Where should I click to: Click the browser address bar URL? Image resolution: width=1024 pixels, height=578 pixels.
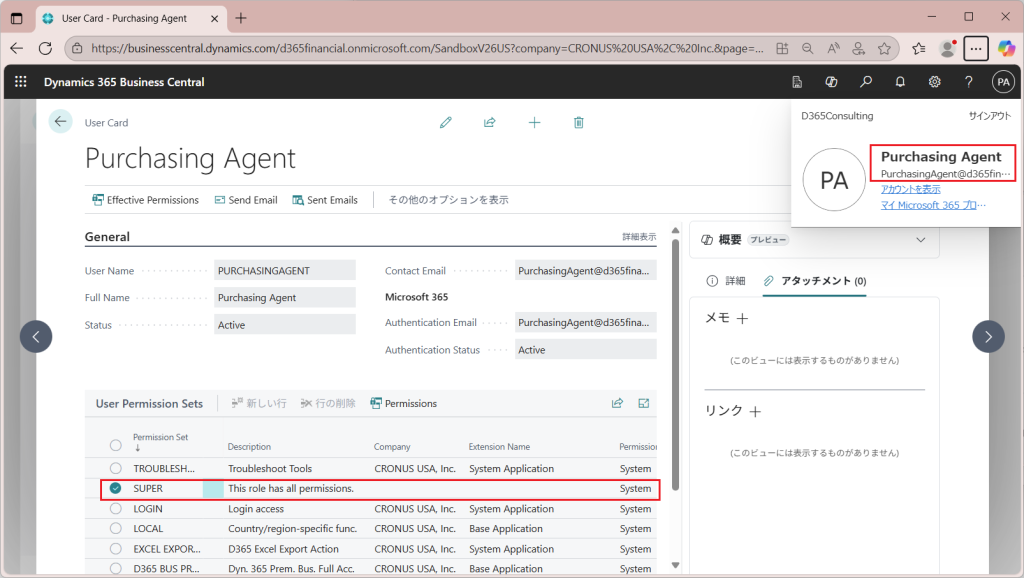427,48
